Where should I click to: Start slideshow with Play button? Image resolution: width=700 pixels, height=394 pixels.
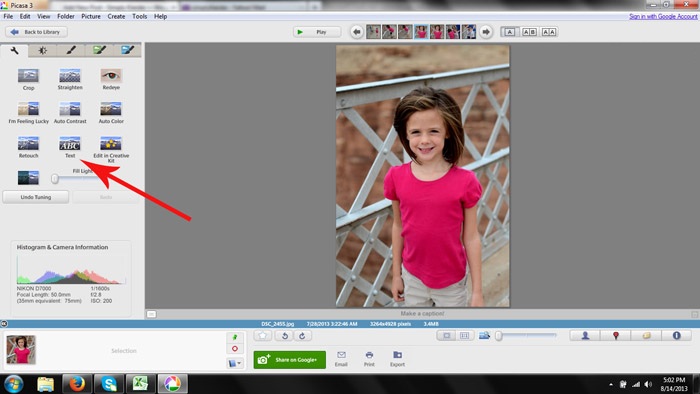tap(317, 32)
